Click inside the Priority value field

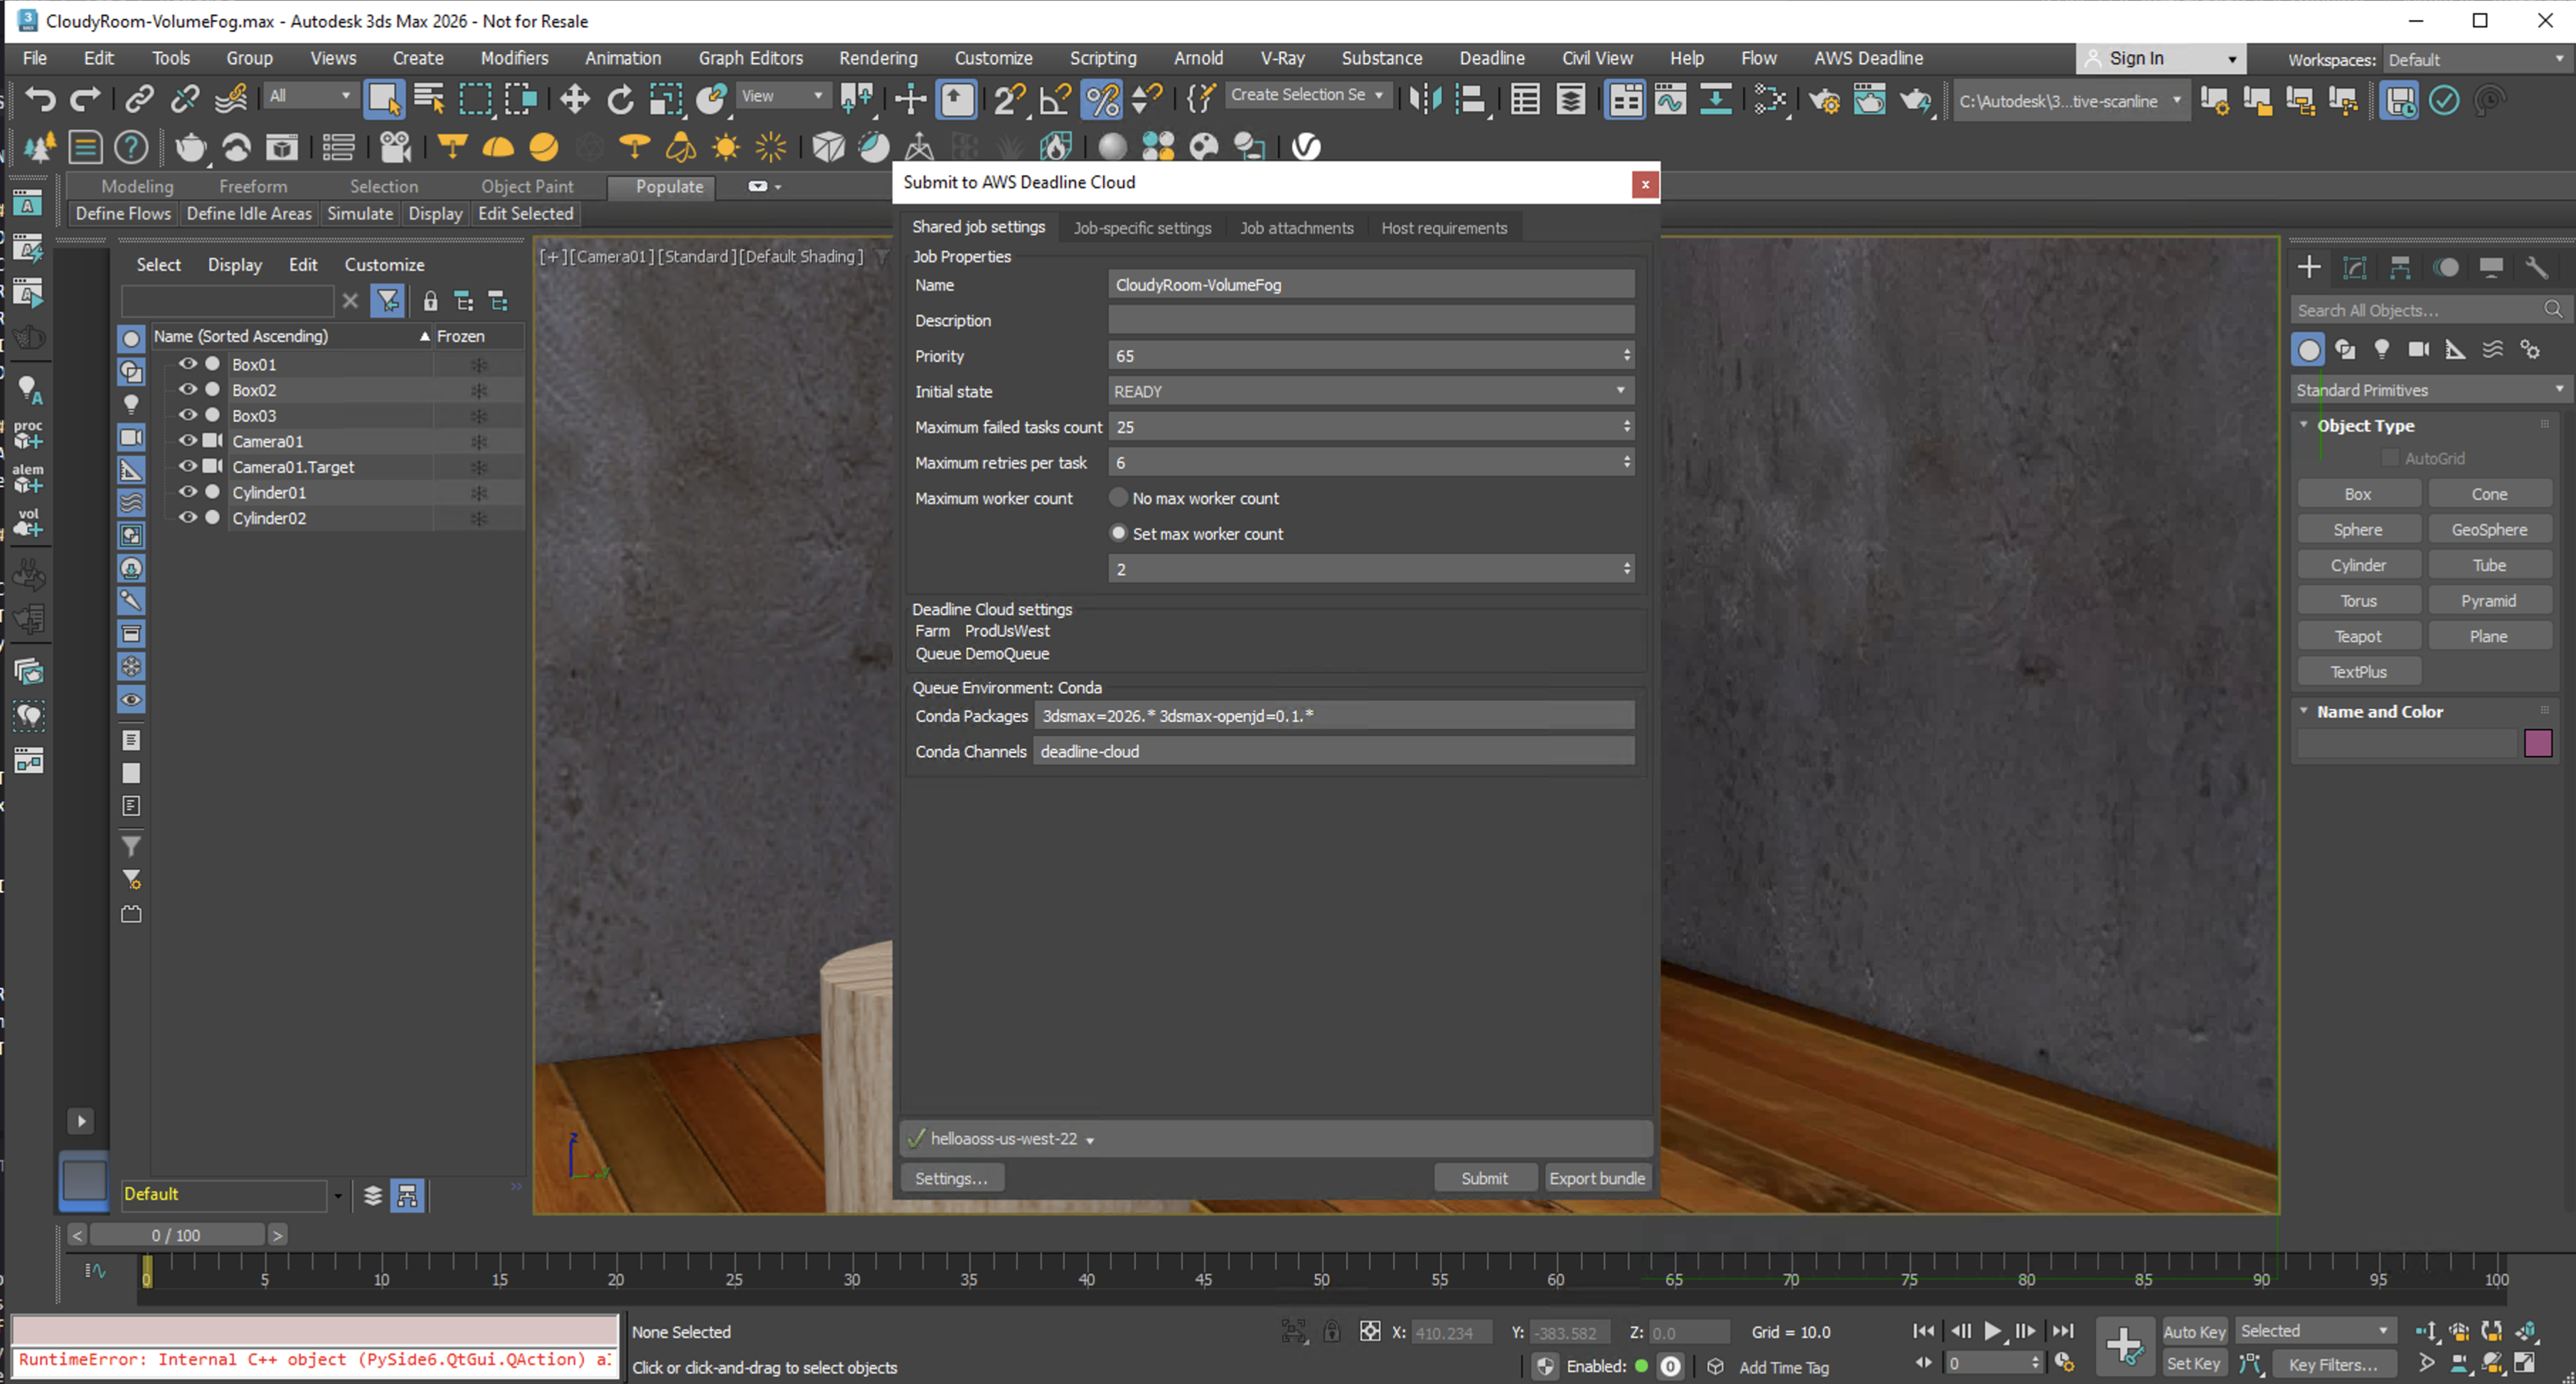coord(1300,355)
